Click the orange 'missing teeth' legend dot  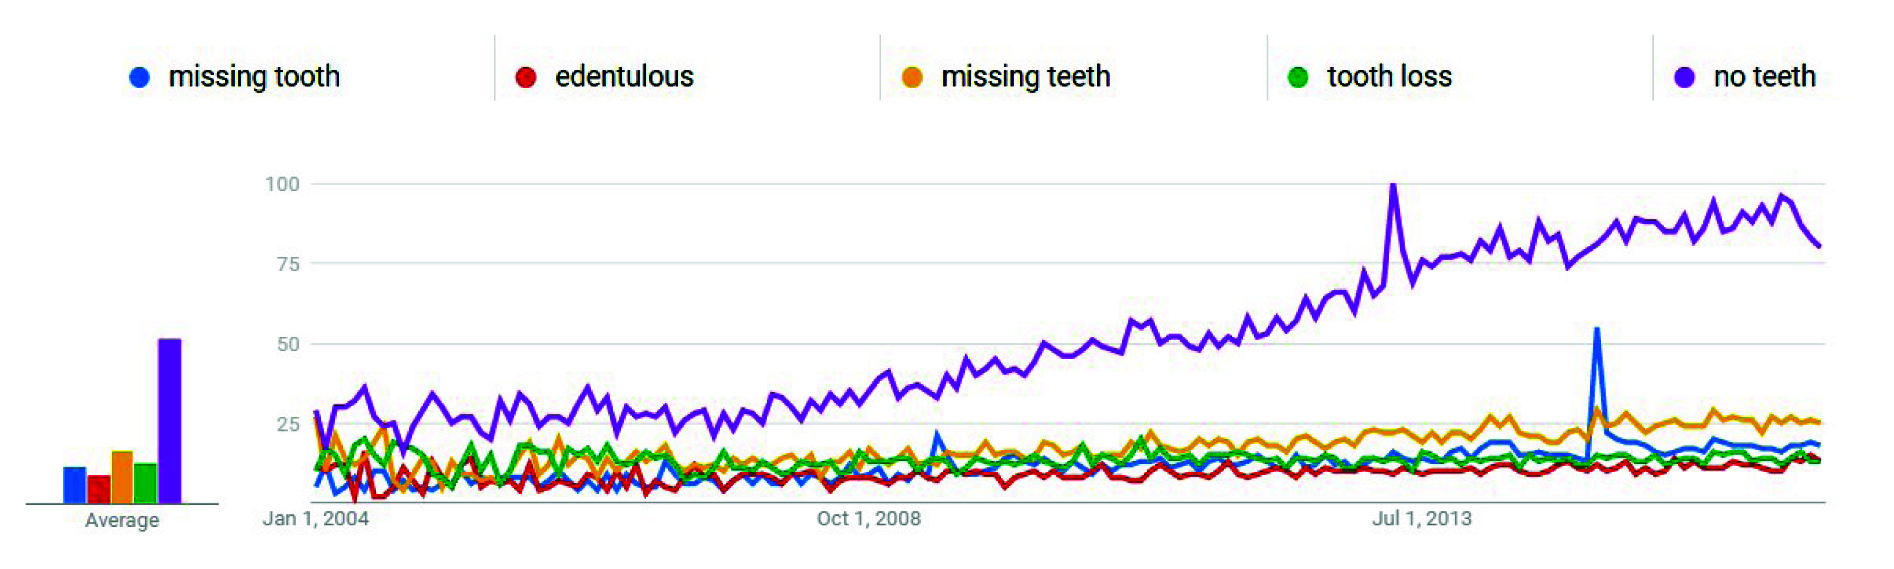point(912,77)
